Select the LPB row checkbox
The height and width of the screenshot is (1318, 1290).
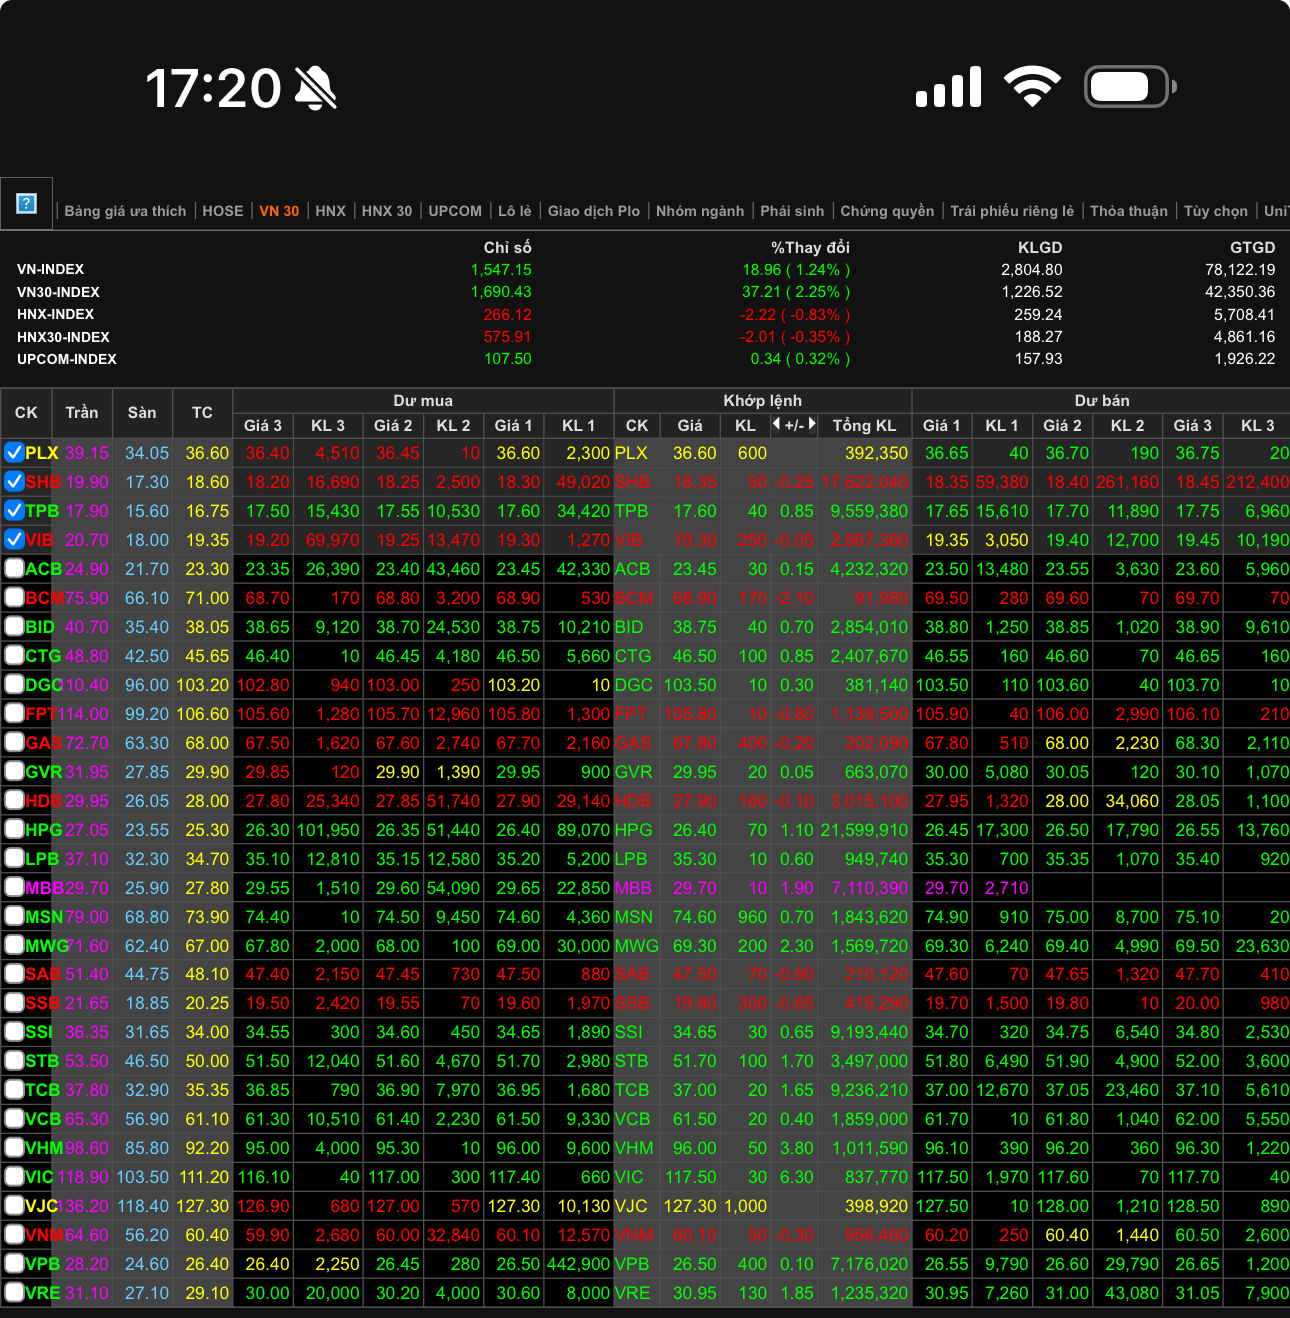coord(14,858)
